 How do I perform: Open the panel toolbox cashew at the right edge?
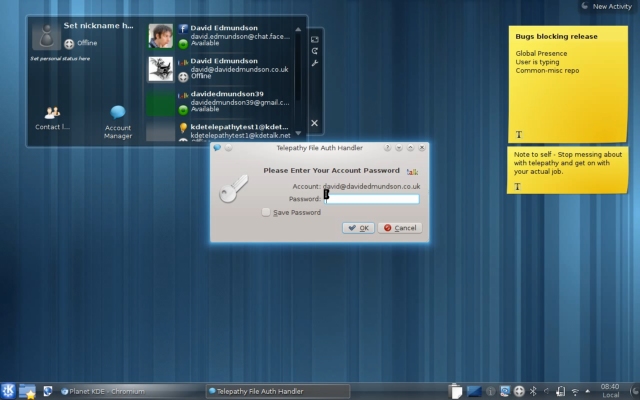click(635, 391)
